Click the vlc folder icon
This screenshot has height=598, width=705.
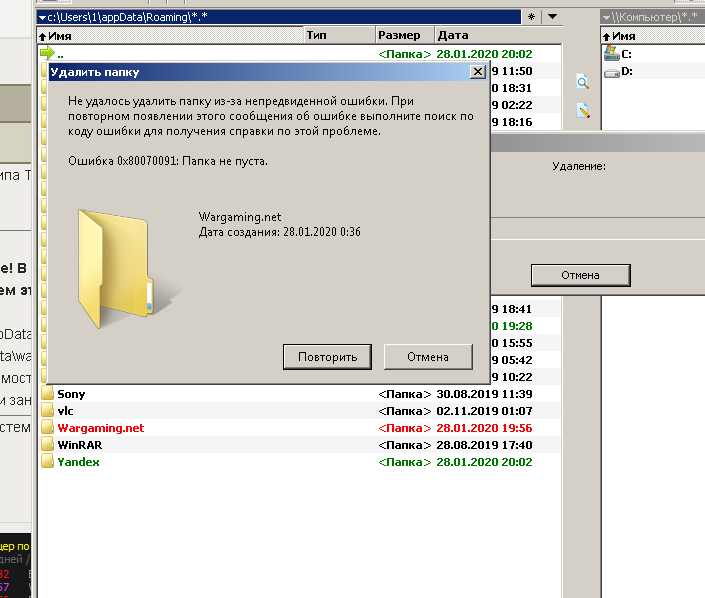pyautogui.click(x=47, y=411)
